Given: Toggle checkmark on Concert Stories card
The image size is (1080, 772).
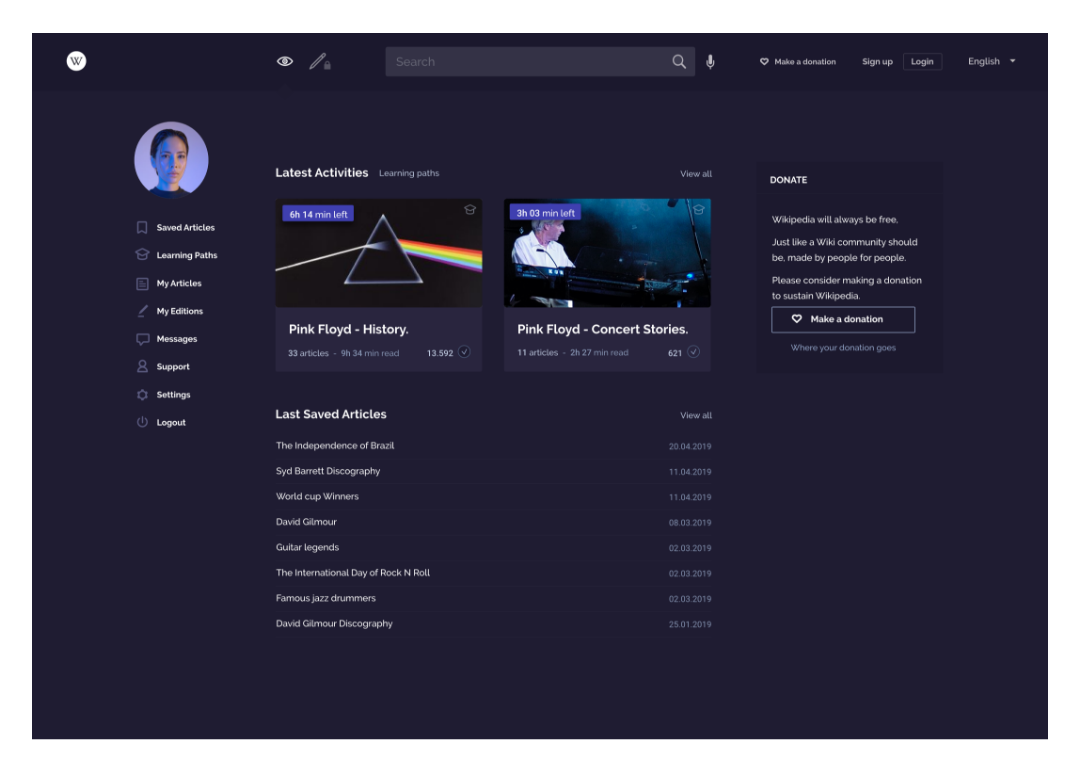Looking at the screenshot, I should coord(694,352).
